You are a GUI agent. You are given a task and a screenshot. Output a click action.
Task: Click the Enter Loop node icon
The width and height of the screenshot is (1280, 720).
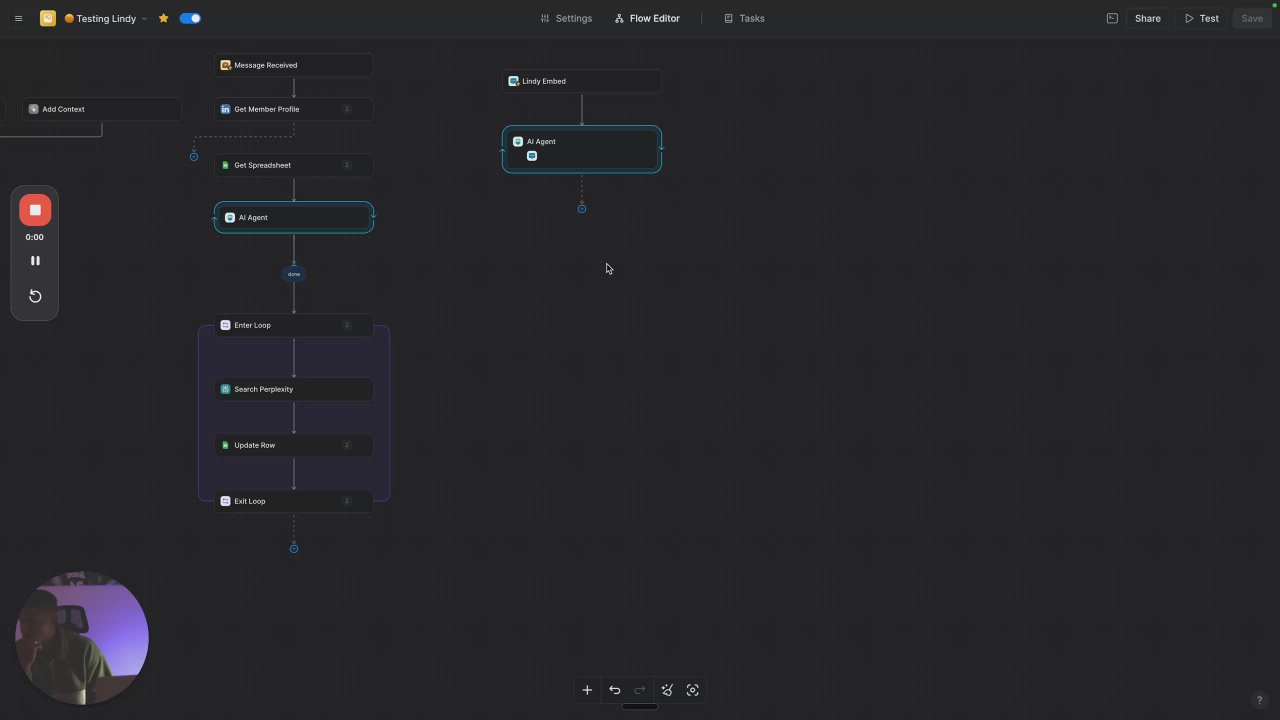coord(225,325)
